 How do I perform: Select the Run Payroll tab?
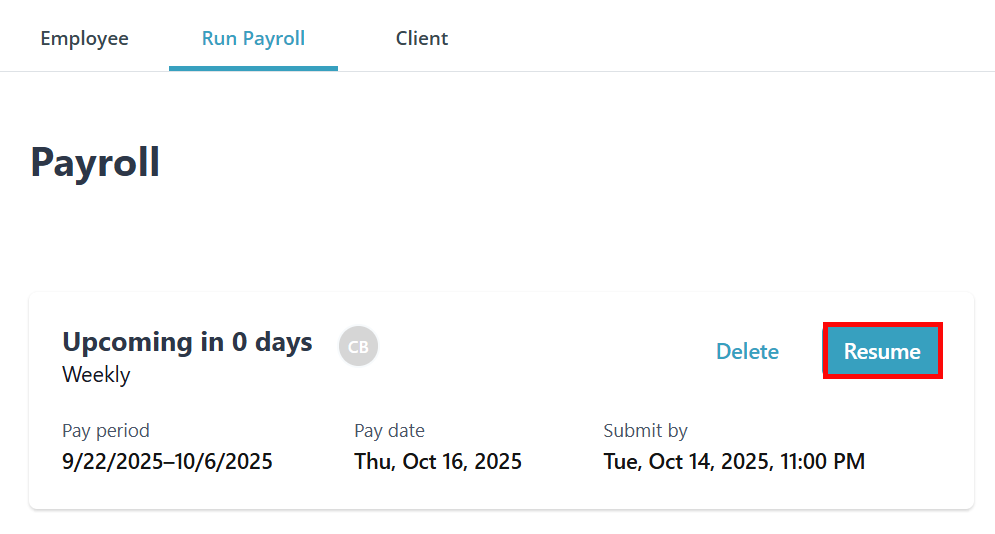(x=253, y=39)
